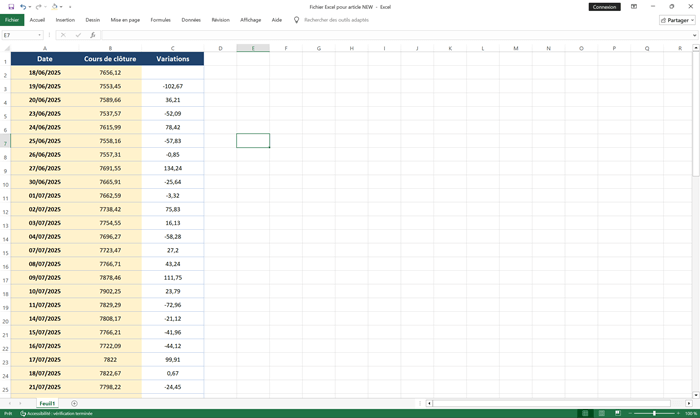Undo the last action
Screen dimensions: 700x418
pos(22,6)
